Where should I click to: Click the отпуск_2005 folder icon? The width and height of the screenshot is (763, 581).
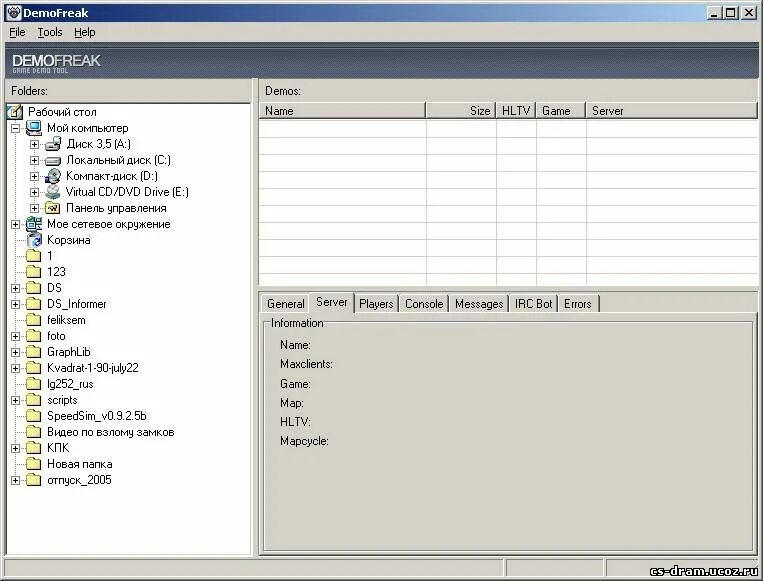coord(34,480)
